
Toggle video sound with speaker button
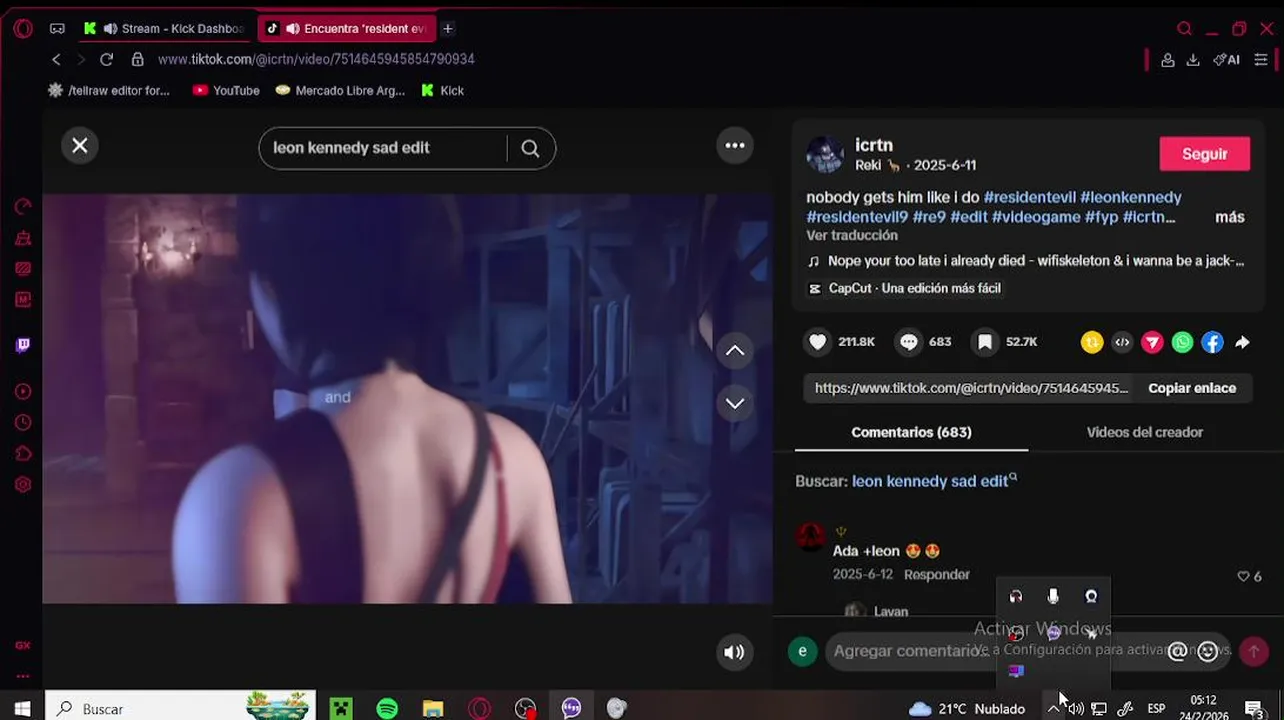[734, 652]
